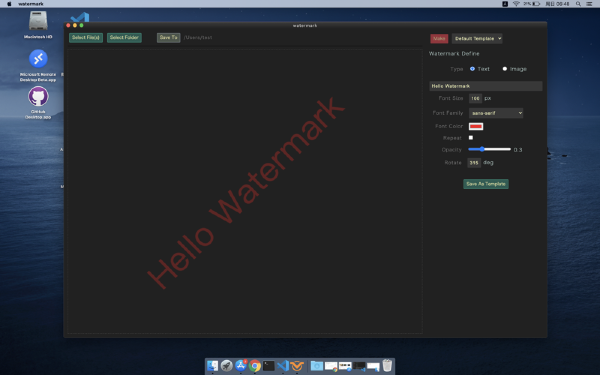Open the Terminal dock icon
Screen dimensions: 600x375
(269, 366)
